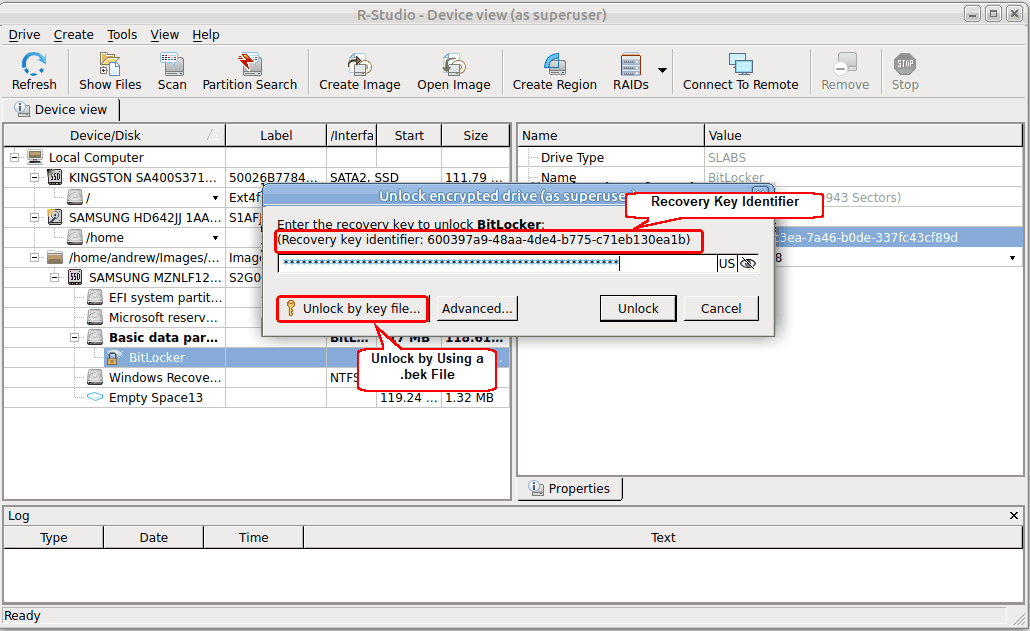Collapse the Local Computer tree node
Viewport: 1030px width, 631px height.
click(14, 158)
